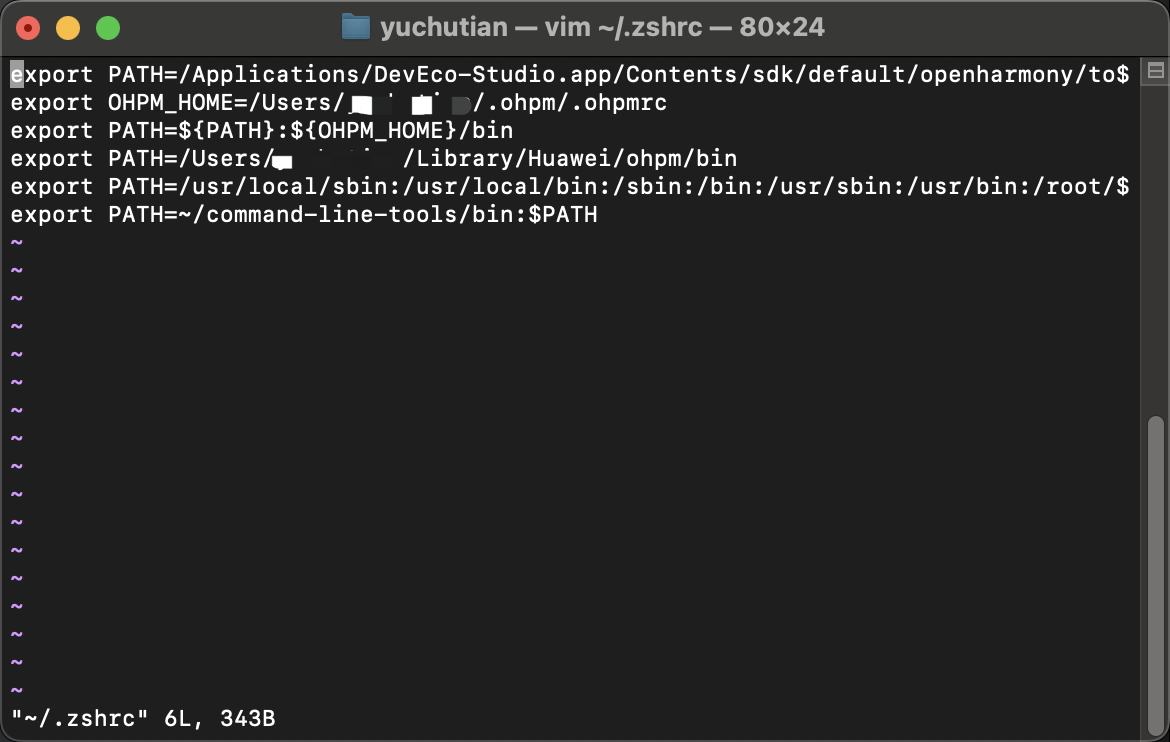Click the last tilde marker above status line

pos(17,690)
